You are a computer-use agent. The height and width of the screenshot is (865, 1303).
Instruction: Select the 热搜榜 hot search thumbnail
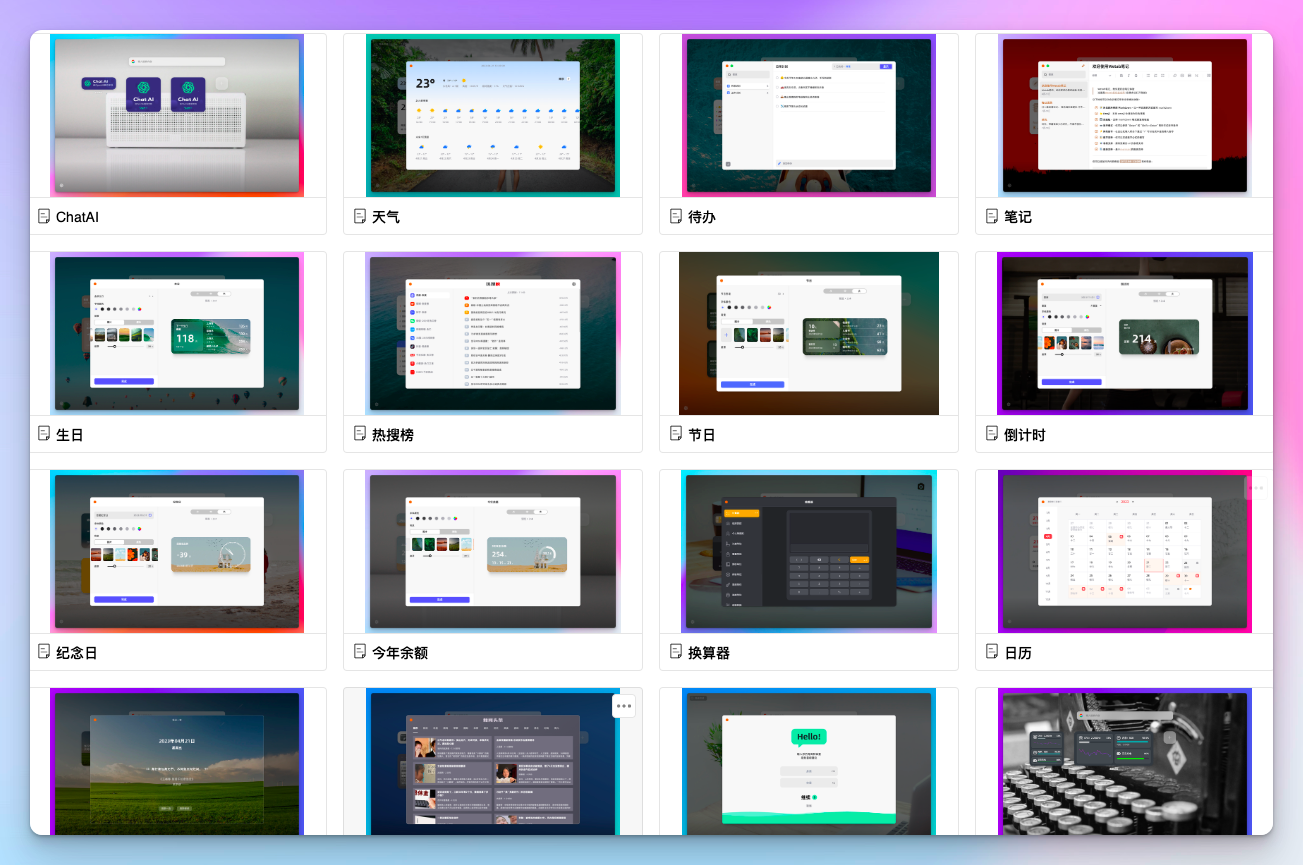point(493,333)
